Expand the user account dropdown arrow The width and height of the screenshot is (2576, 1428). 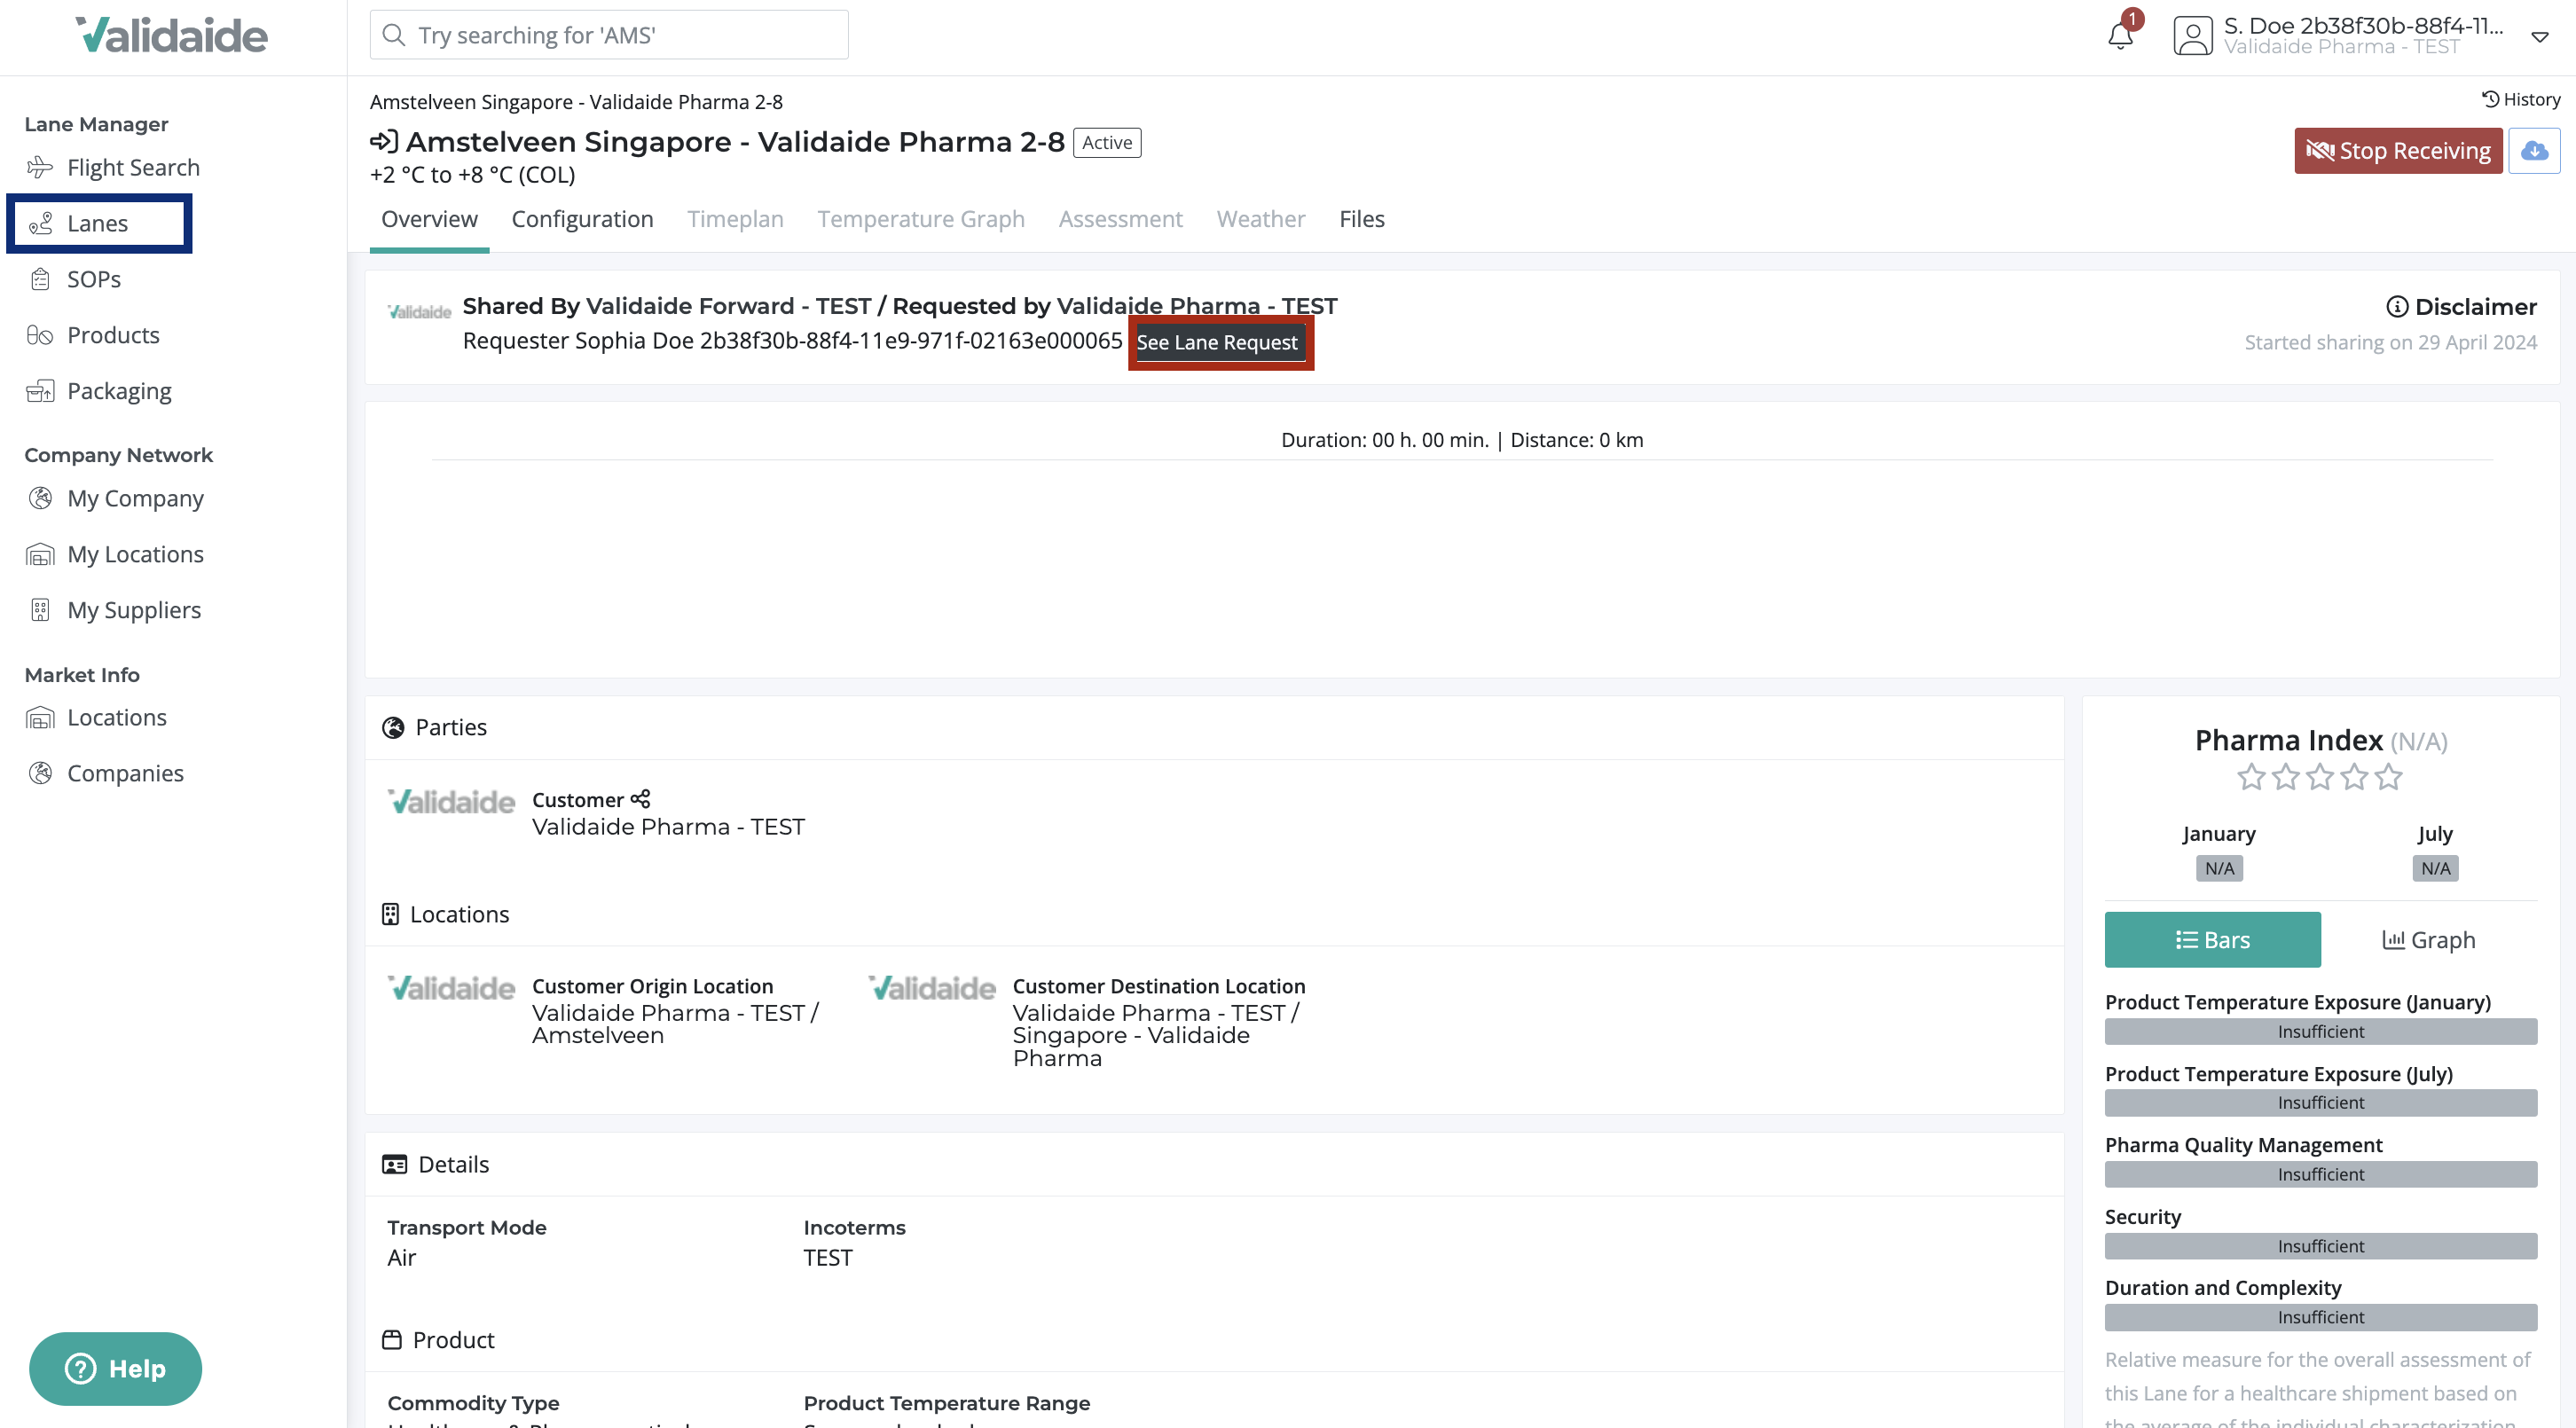pyautogui.click(x=2539, y=37)
